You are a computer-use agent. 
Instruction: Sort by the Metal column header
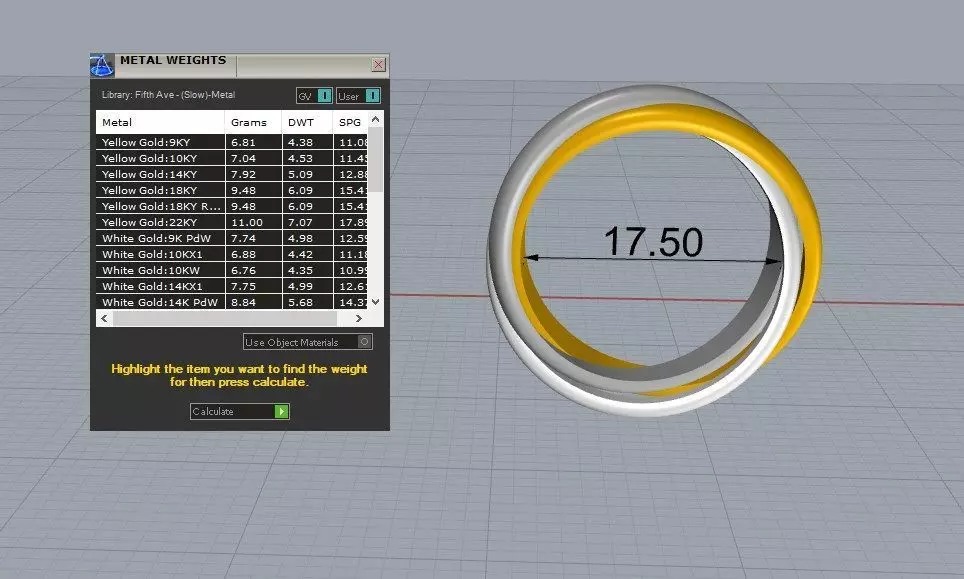tap(160, 122)
